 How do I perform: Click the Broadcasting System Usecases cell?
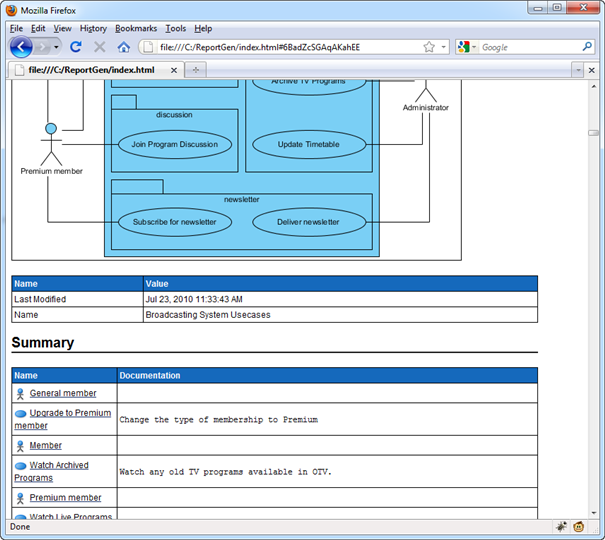coord(340,315)
